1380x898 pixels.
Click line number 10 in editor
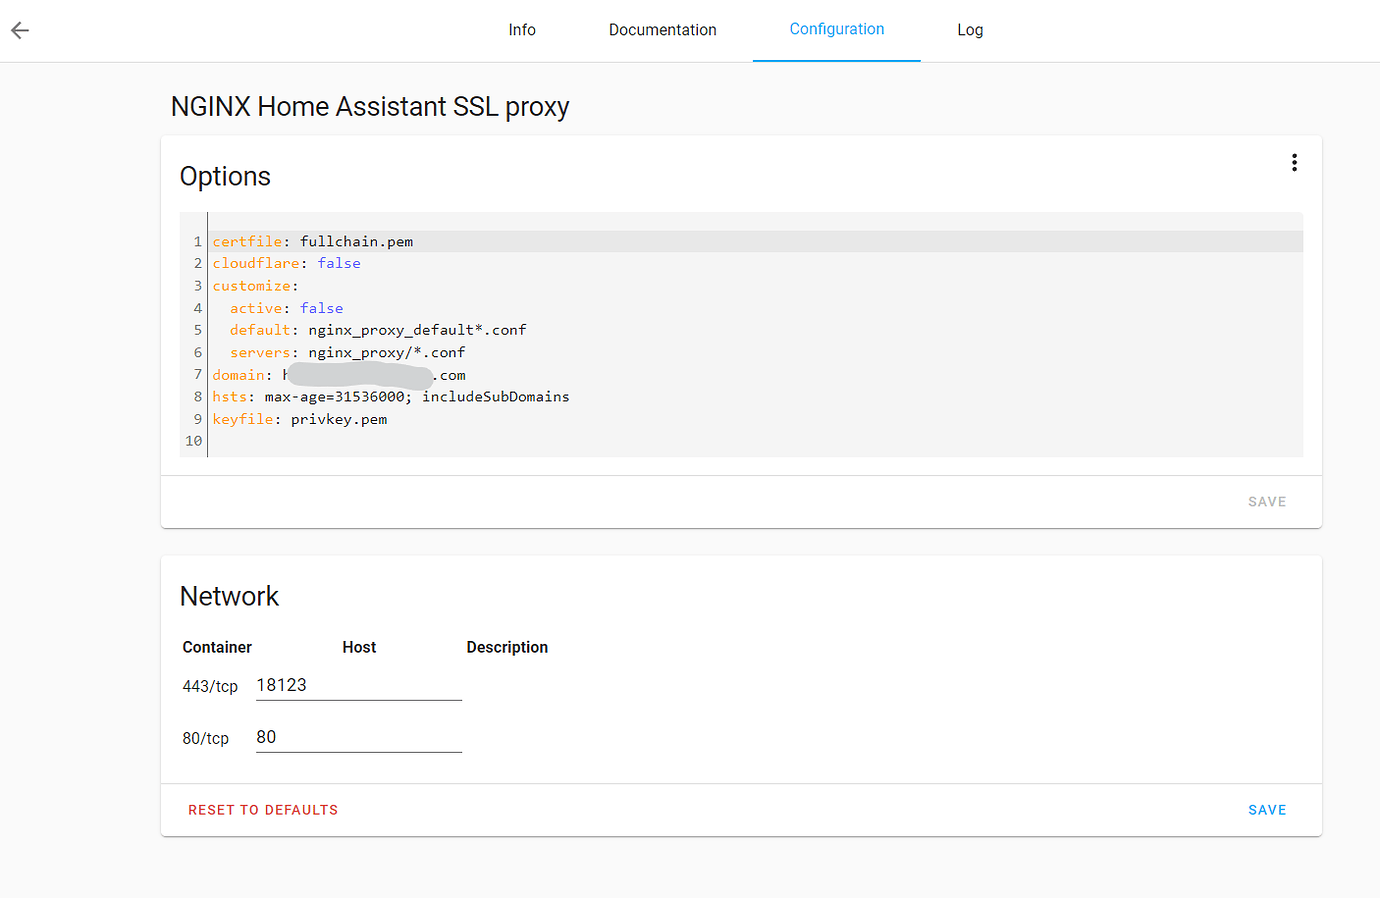(x=193, y=441)
